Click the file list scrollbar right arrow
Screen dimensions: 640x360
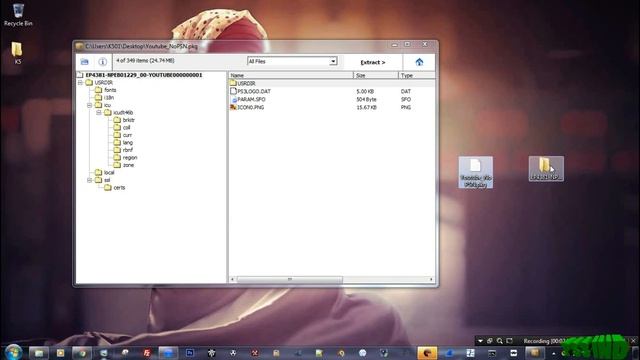pos(431,280)
